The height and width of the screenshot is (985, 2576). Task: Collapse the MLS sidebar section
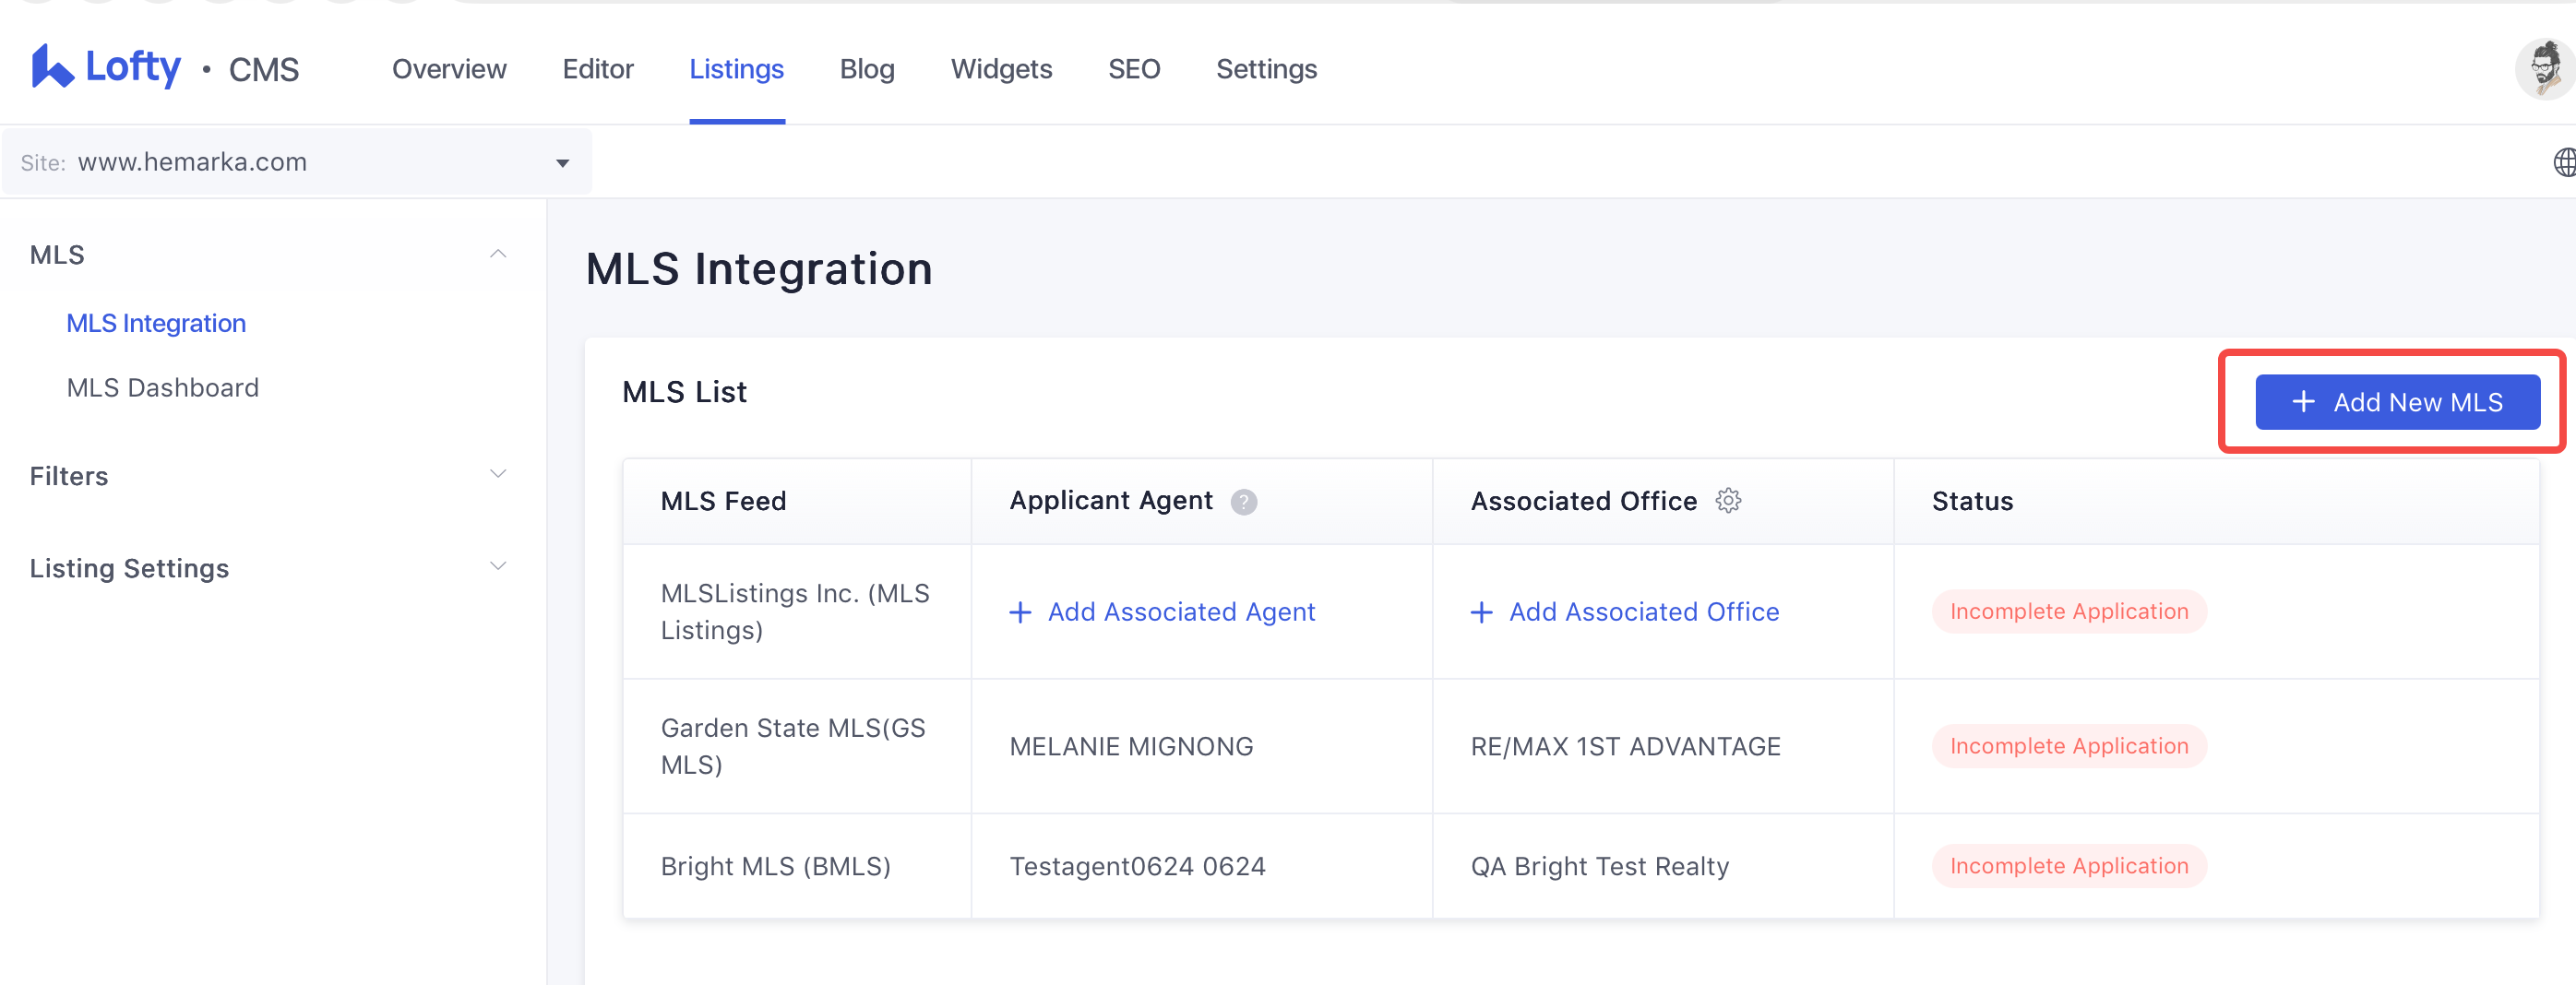498,254
